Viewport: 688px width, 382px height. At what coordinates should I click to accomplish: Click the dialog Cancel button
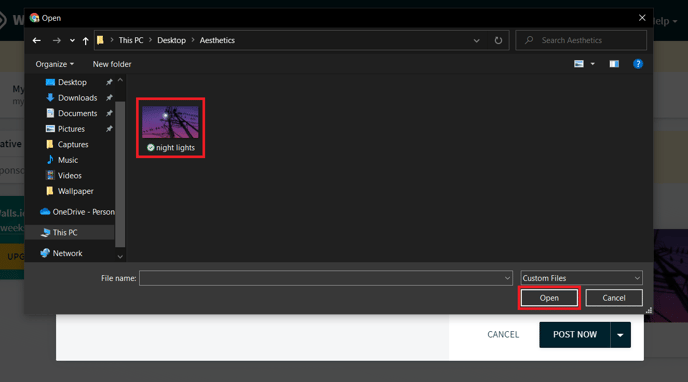[614, 298]
